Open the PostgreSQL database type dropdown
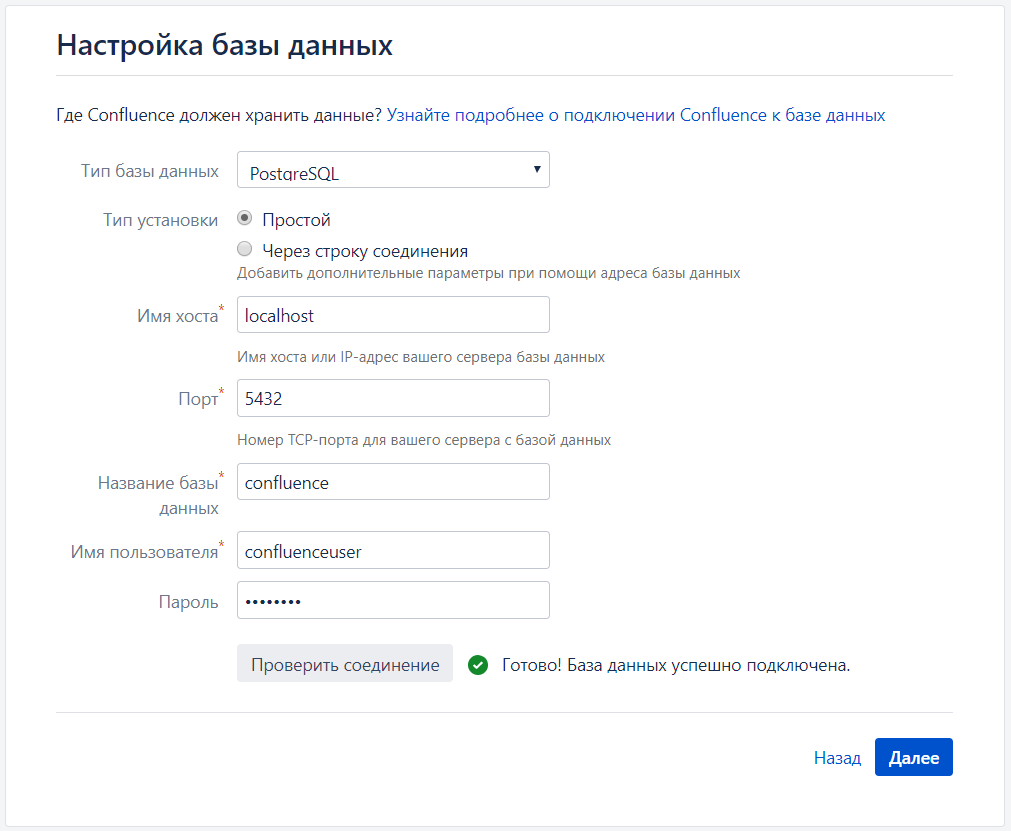 point(393,170)
